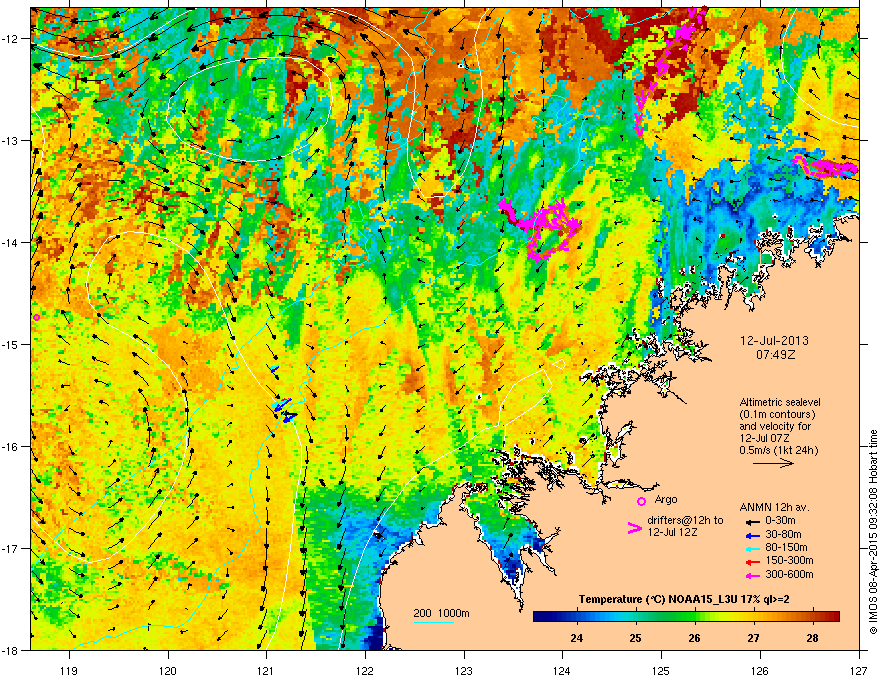Click the black 0-30m arrow legend icon
The height and width of the screenshot is (680, 880).
(x=751, y=521)
